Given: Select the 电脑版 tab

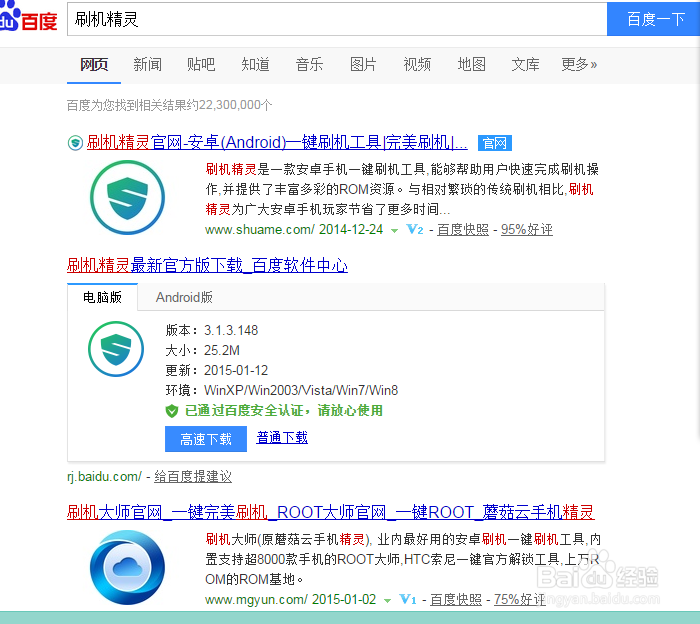Looking at the screenshot, I should (x=102, y=297).
